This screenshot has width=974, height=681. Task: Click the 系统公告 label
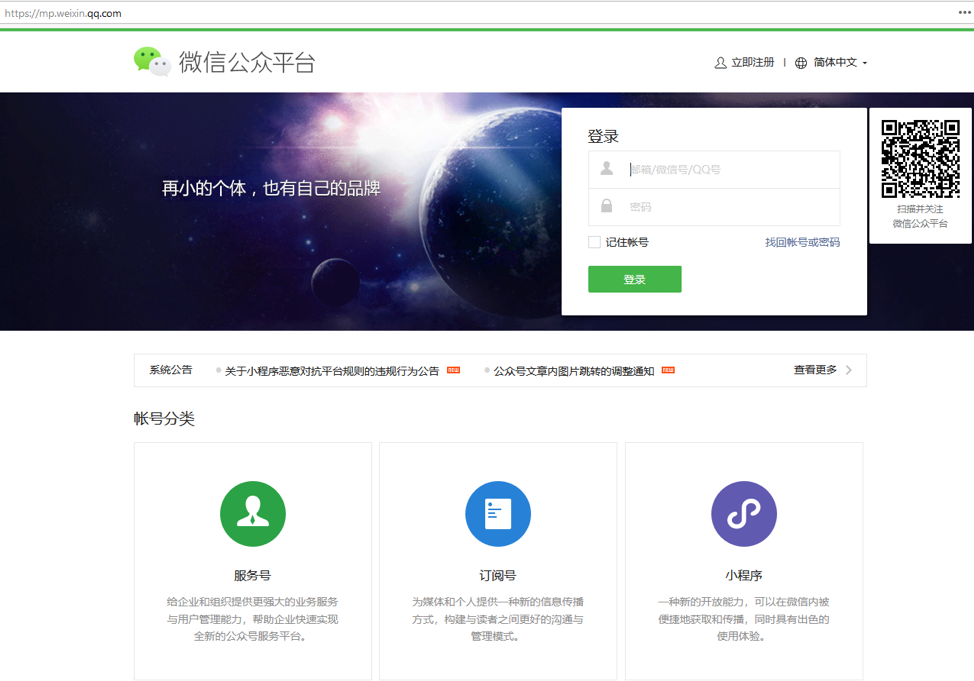(171, 370)
